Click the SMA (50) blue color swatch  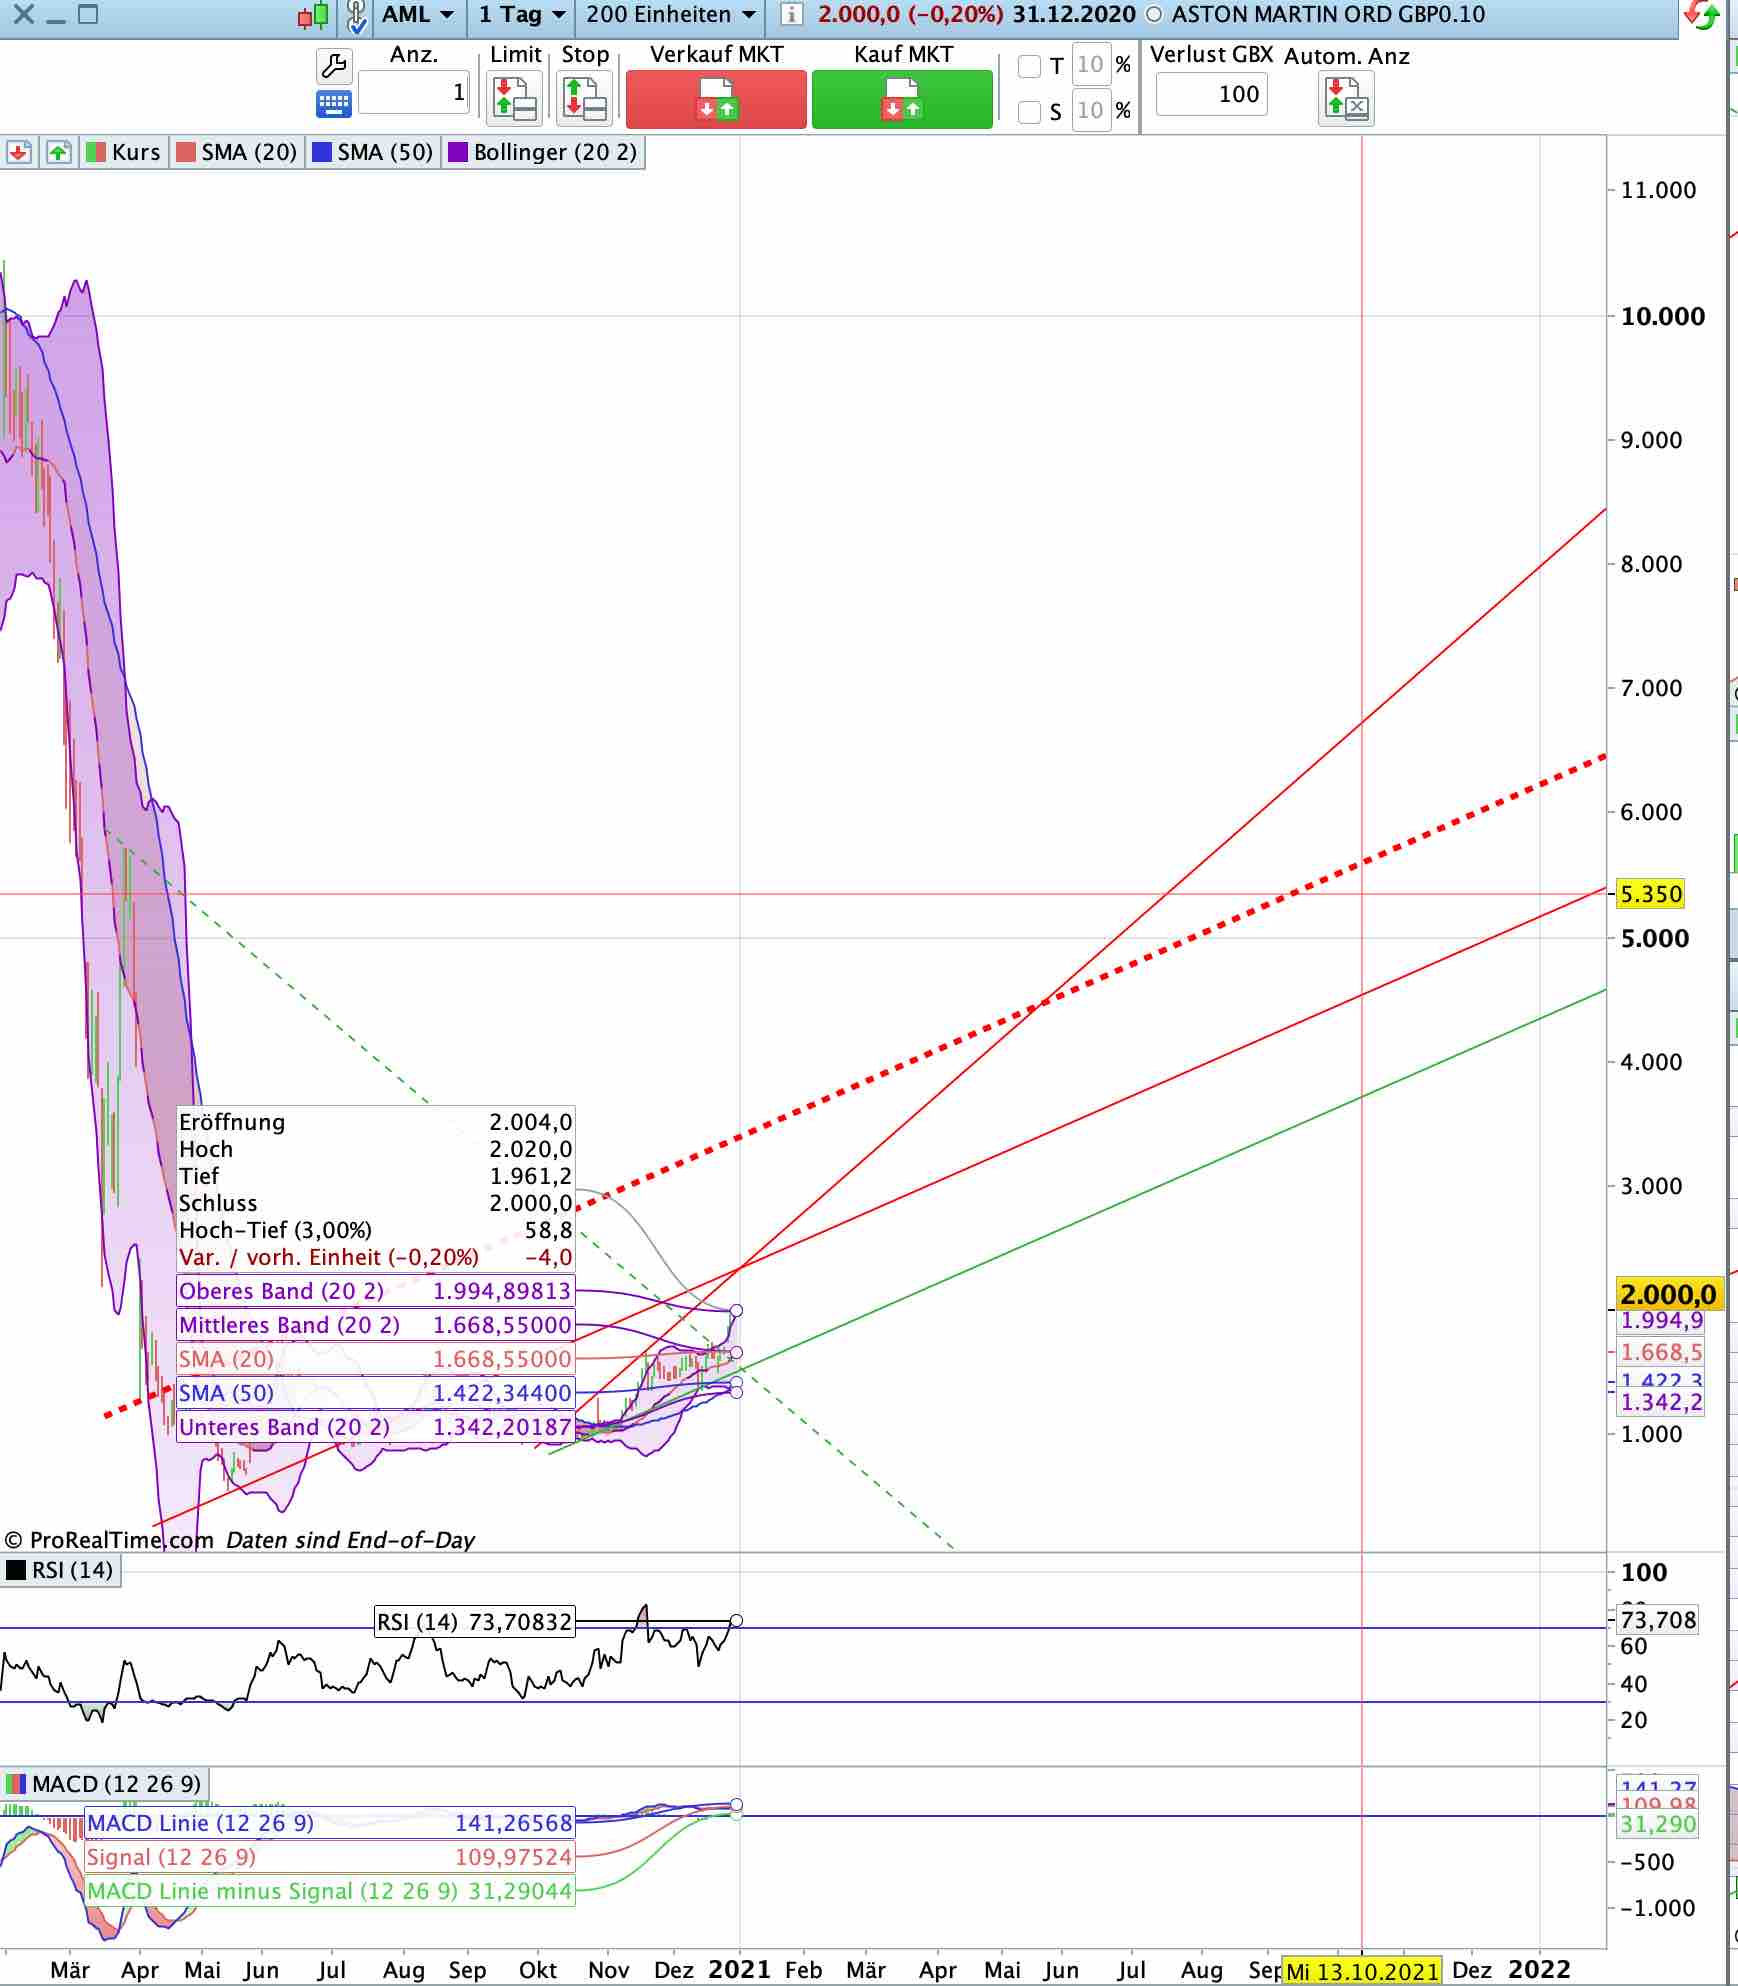321,152
